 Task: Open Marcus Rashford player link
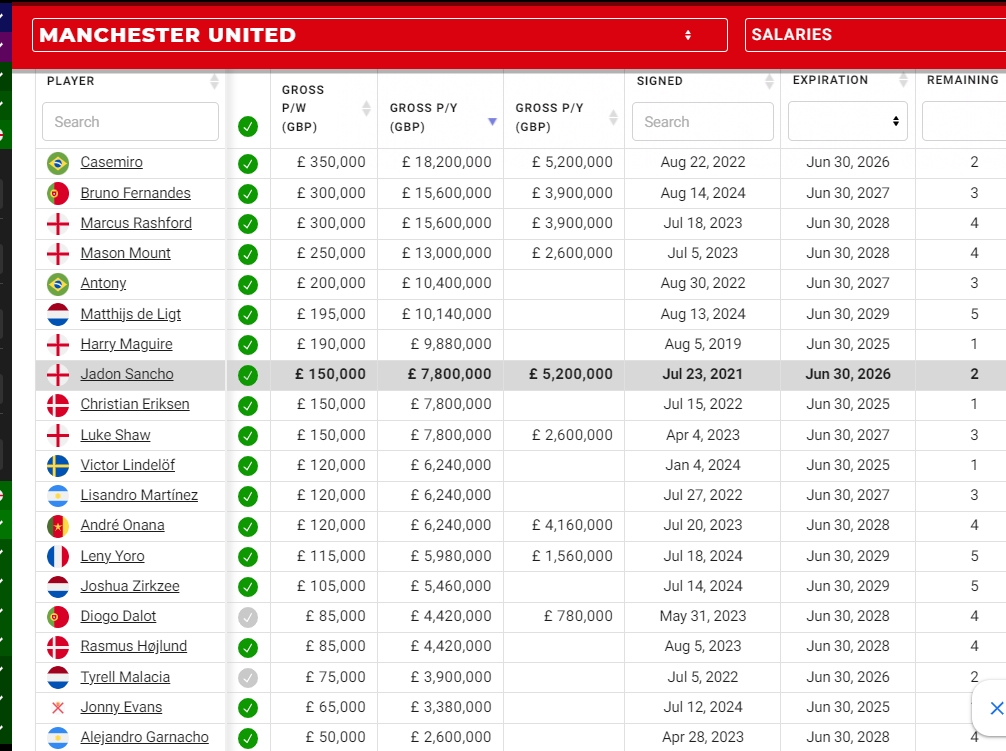tap(136, 223)
